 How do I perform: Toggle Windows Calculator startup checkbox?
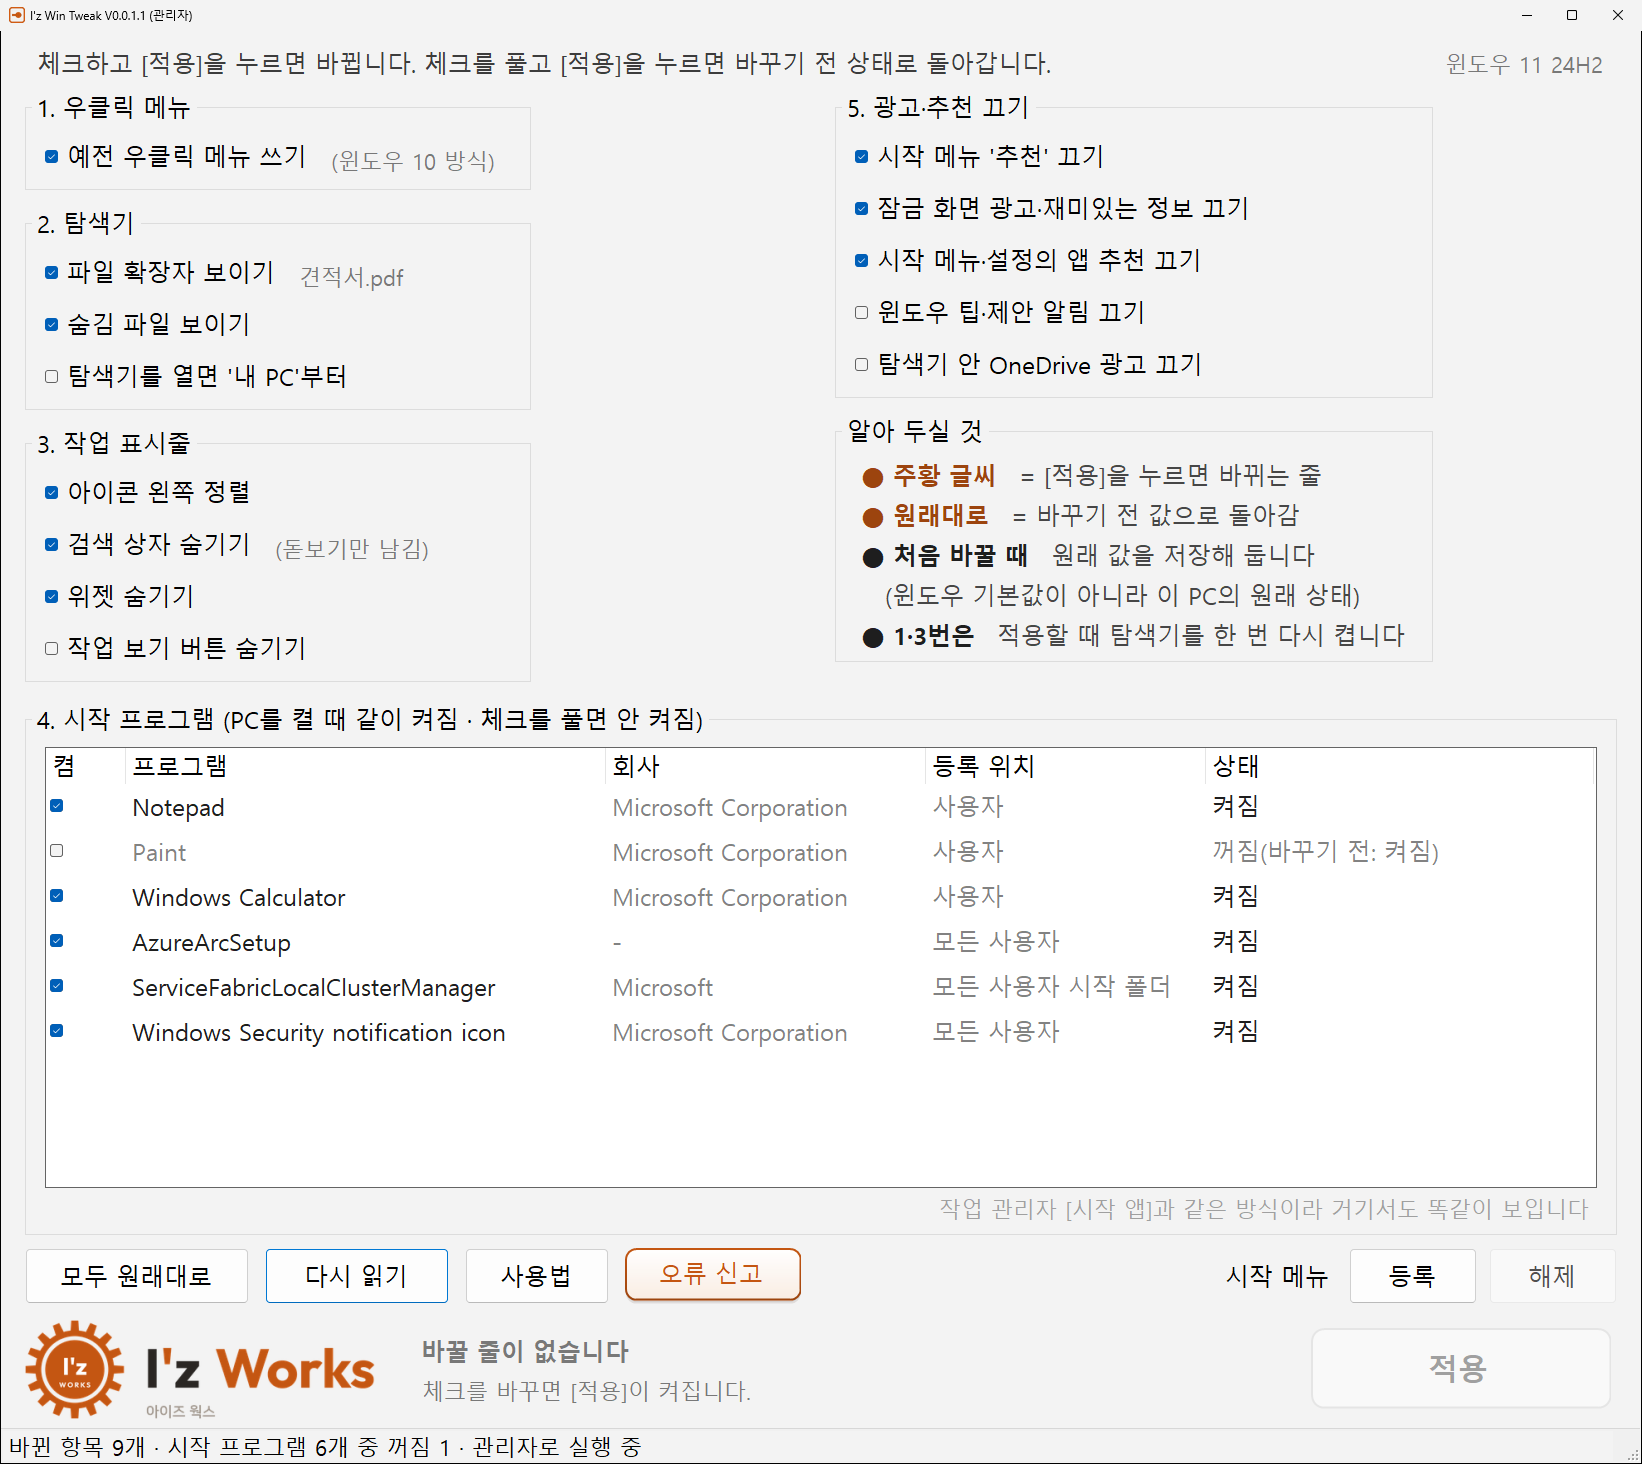coord(57,896)
